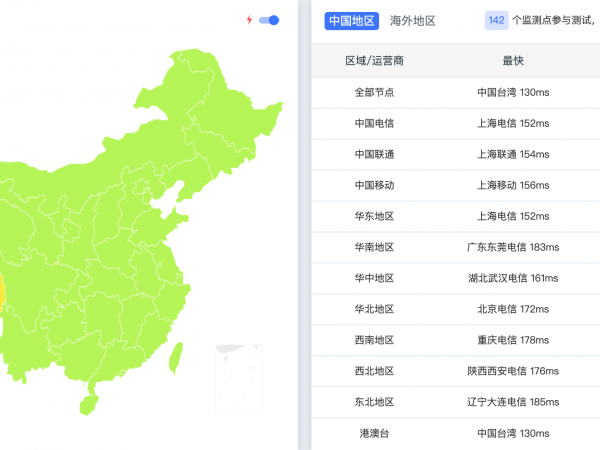Select the 华南地区 row
This screenshot has width=600, height=450.
coord(375,247)
